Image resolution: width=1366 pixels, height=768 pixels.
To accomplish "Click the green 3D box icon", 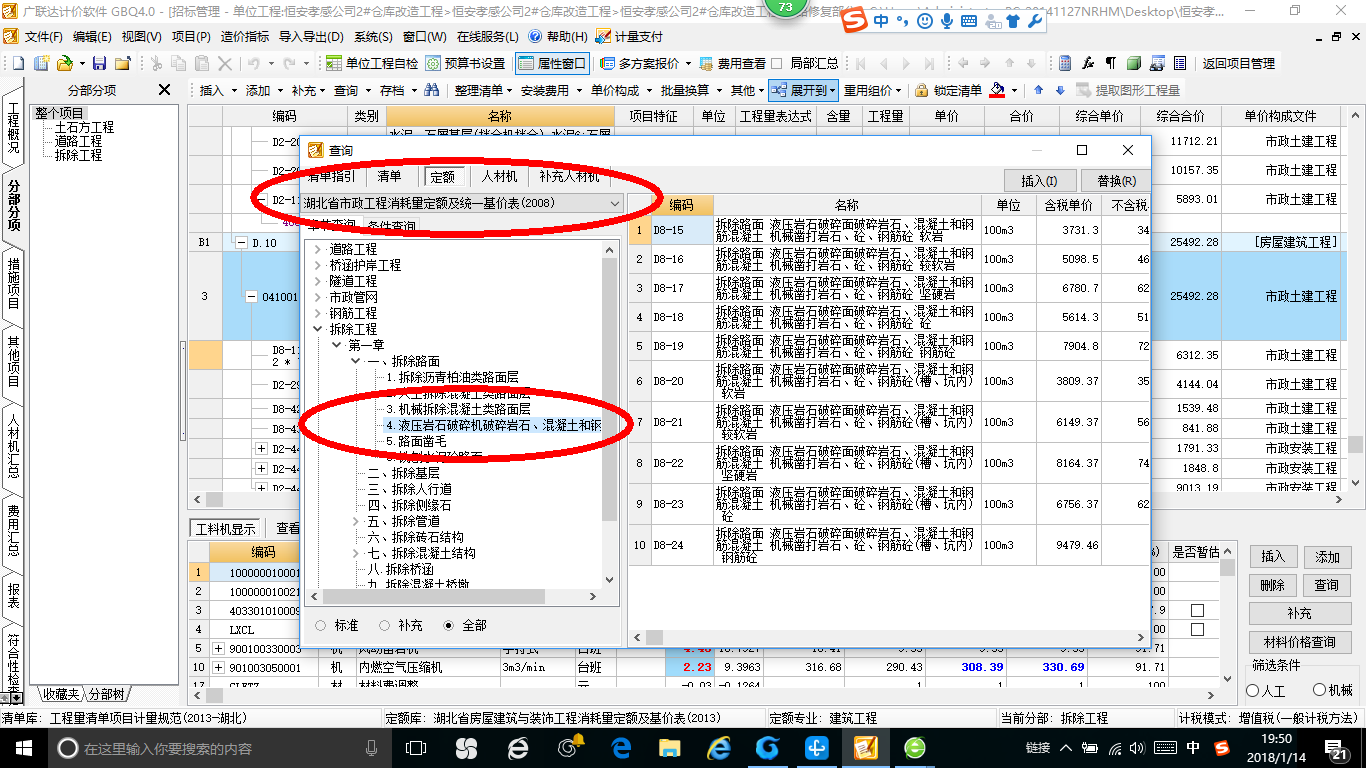I will [1134, 63].
